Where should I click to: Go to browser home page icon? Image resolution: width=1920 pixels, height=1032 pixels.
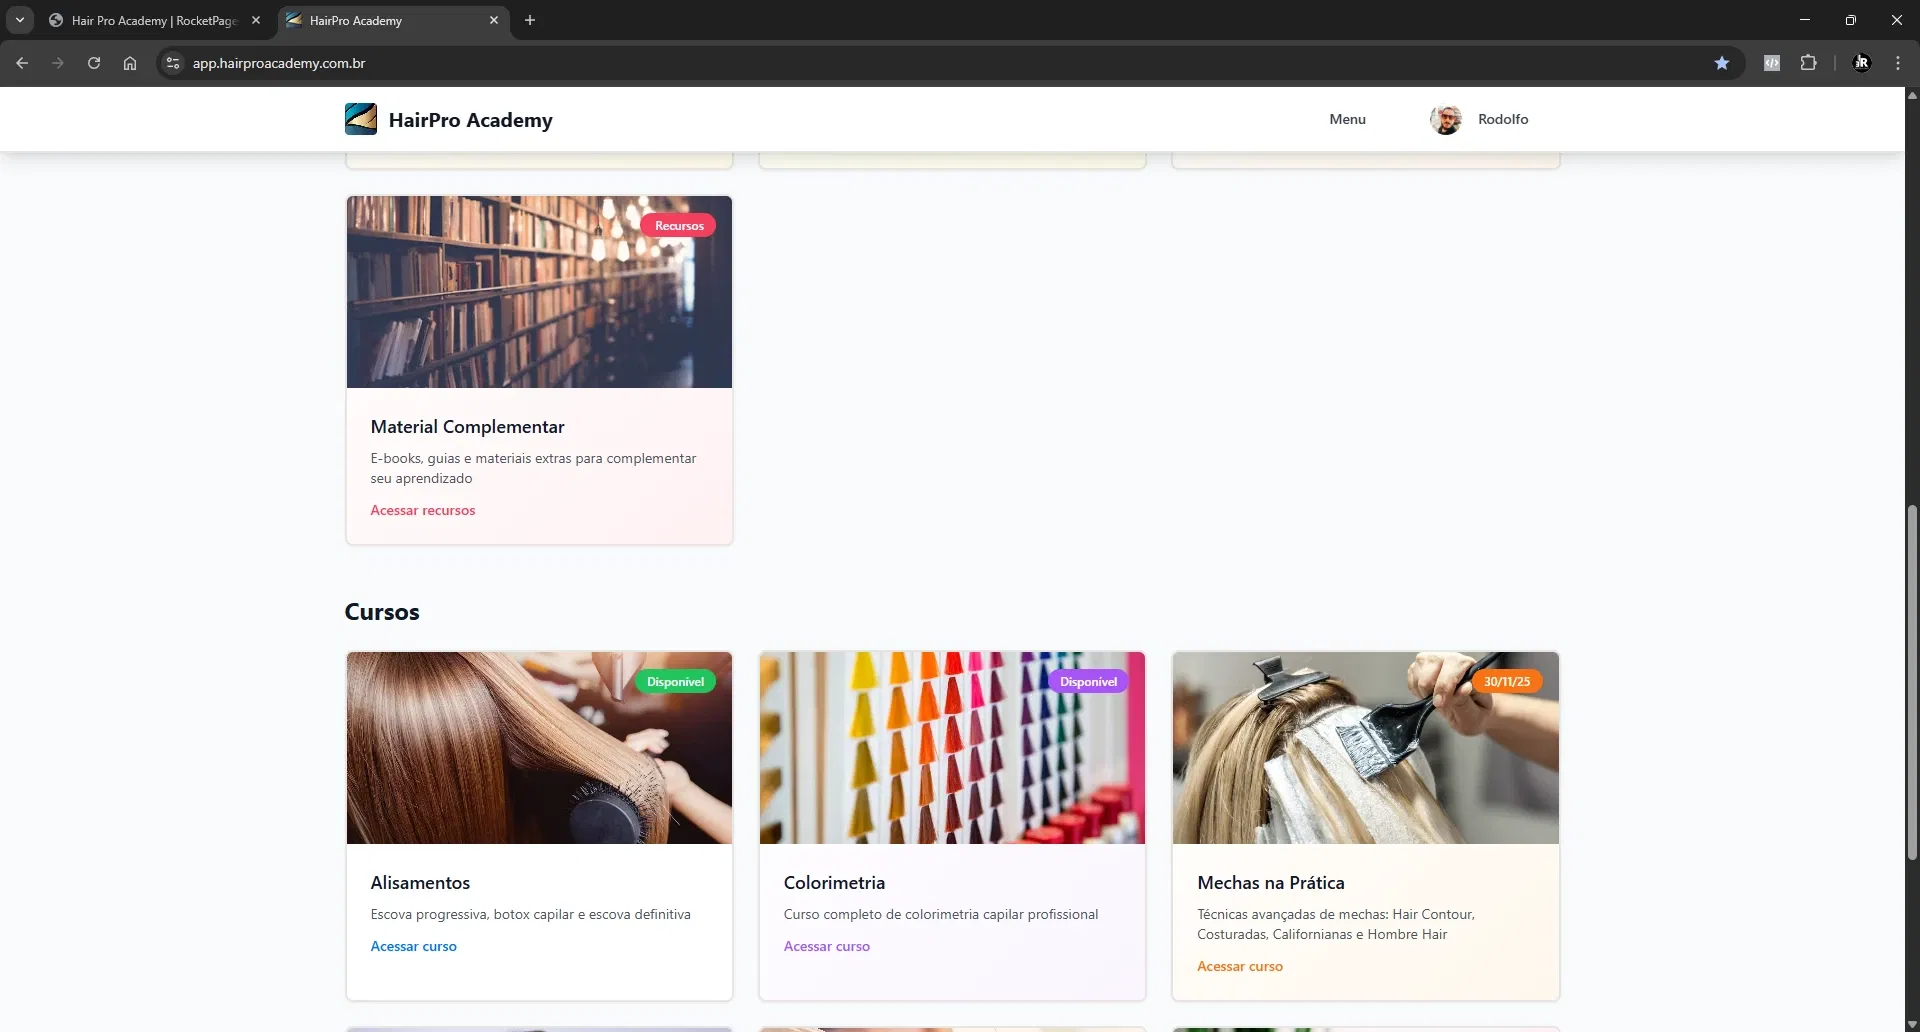click(x=130, y=63)
